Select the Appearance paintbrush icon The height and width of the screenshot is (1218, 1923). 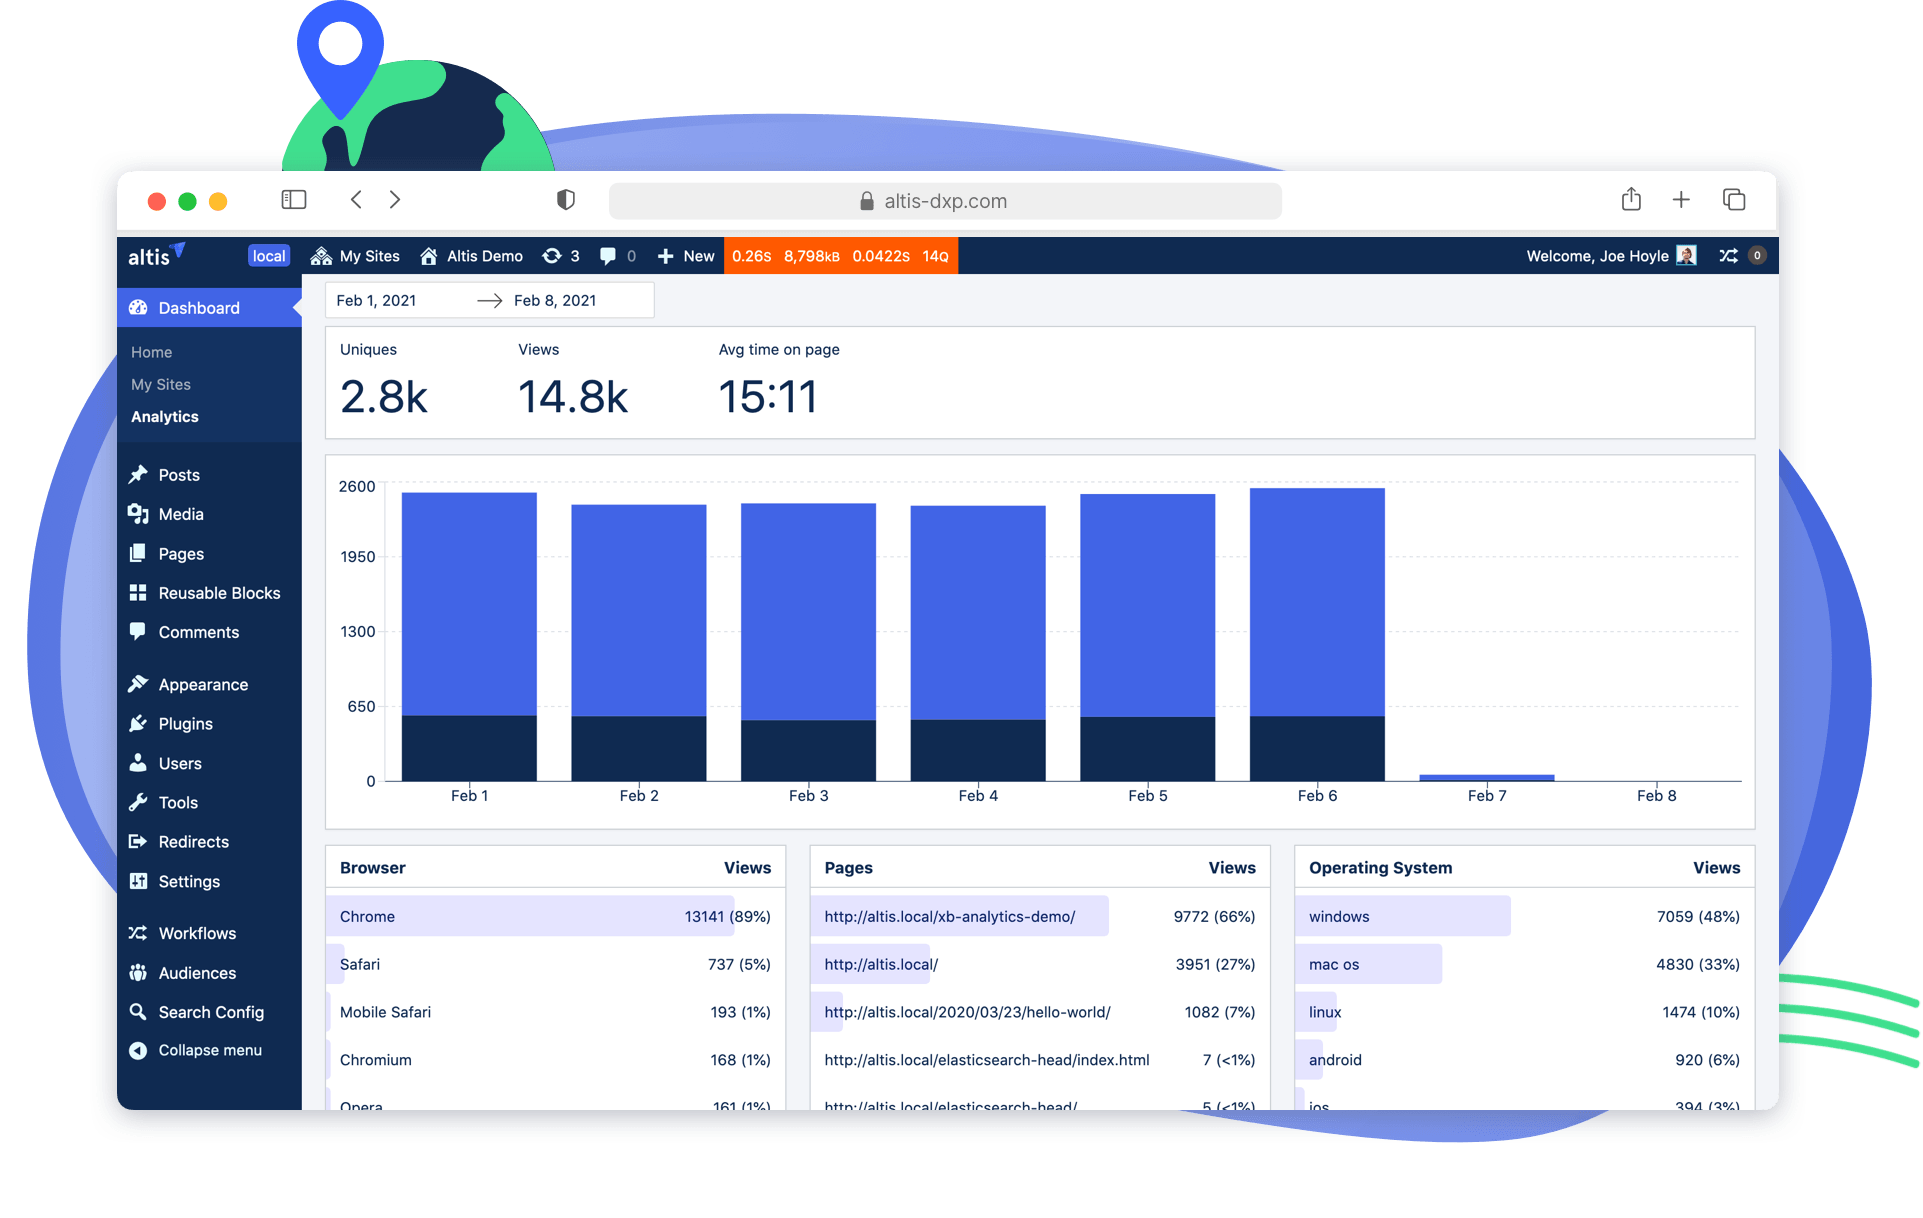coord(139,683)
